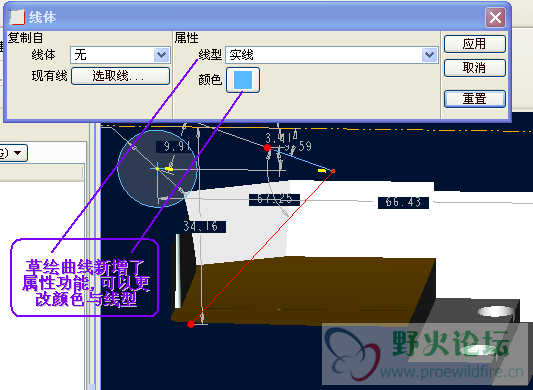
Task: Select the 34.16 dimension value
Action: (200, 226)
